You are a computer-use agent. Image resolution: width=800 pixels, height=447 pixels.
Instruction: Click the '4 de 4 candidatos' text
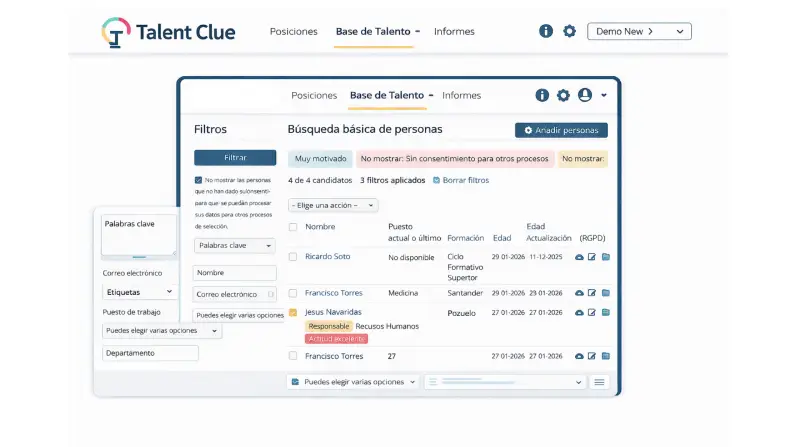pyautogui.click(x=320, y=180)
